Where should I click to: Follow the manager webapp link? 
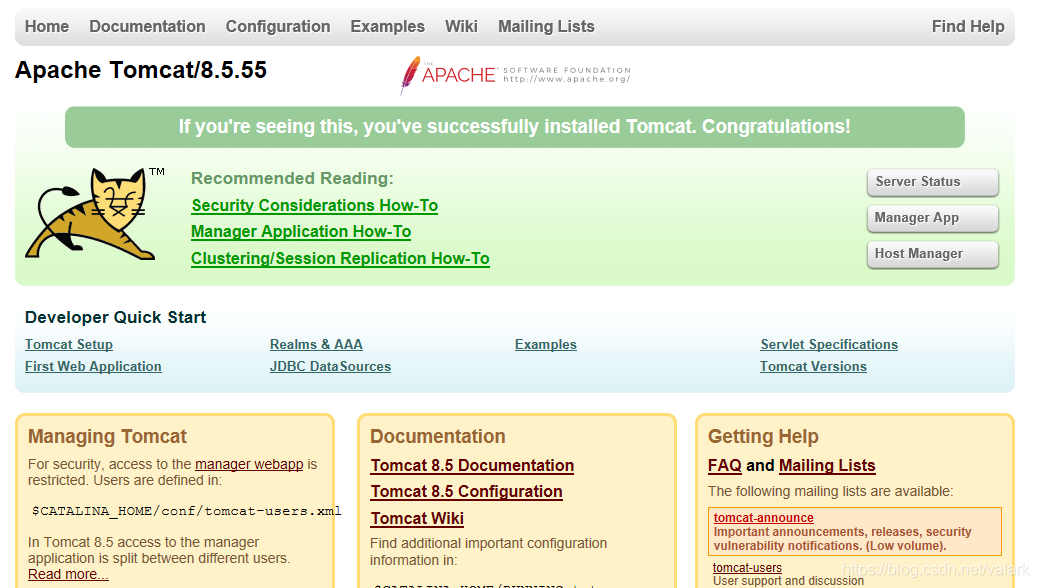tap(249, 464)
